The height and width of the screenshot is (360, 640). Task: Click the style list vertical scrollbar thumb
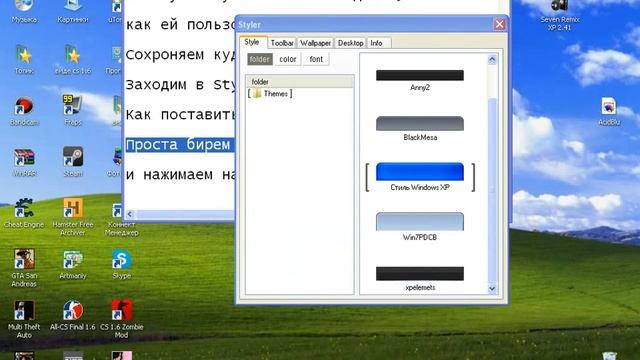tap(492, 190)
